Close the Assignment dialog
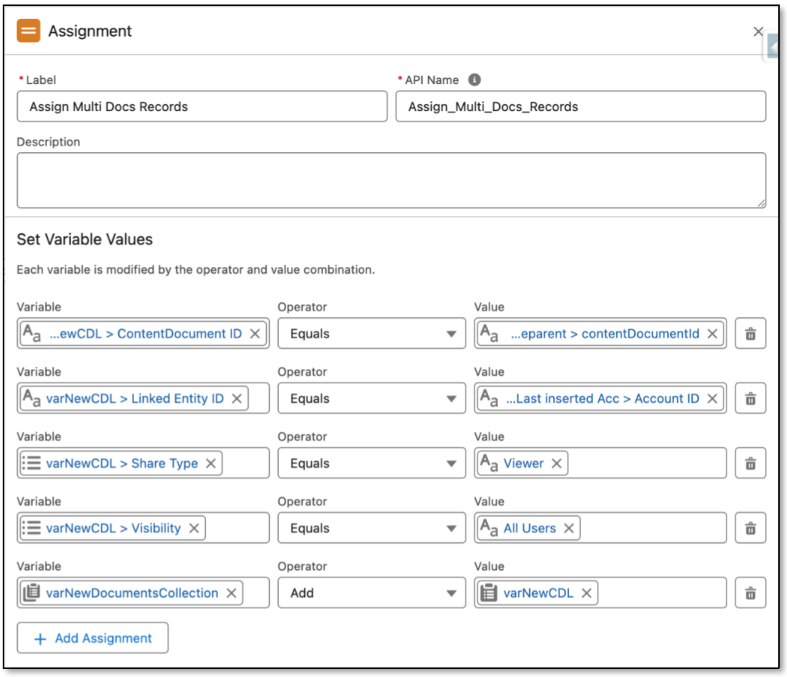This screenshot has height=677, width=787. point(758,32)
